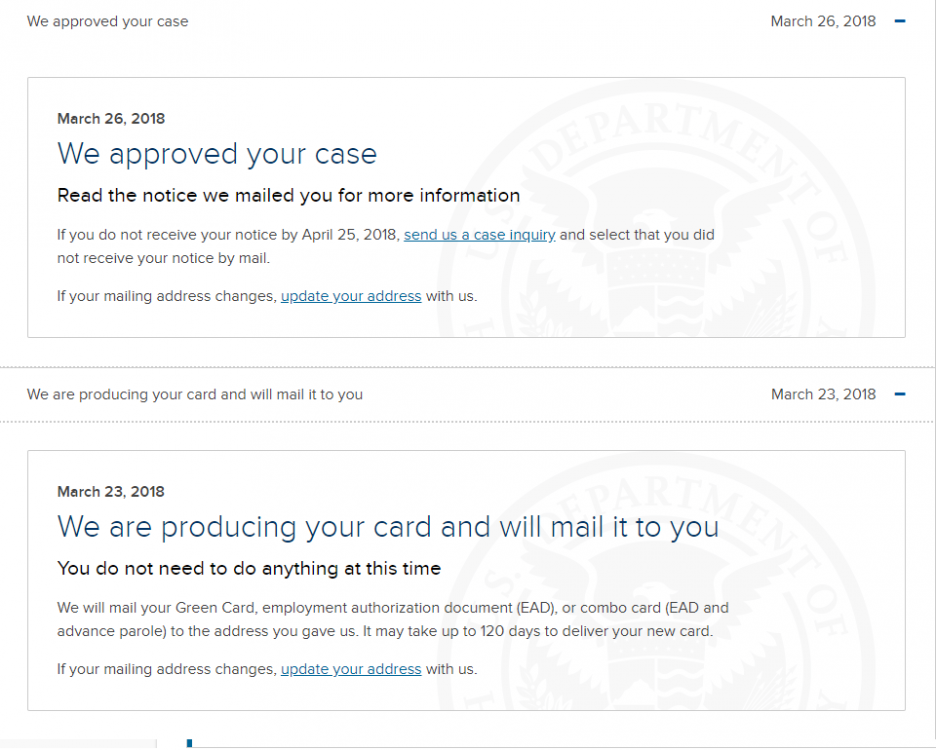Click 'You do not need to do anything' subheading
This screenshot has width=936, height=750.
pos(249,568)
